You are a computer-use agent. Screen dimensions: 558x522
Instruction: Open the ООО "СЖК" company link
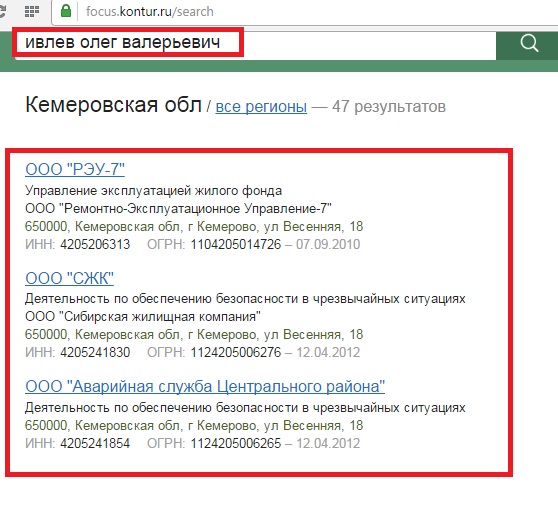click(69, 278)
